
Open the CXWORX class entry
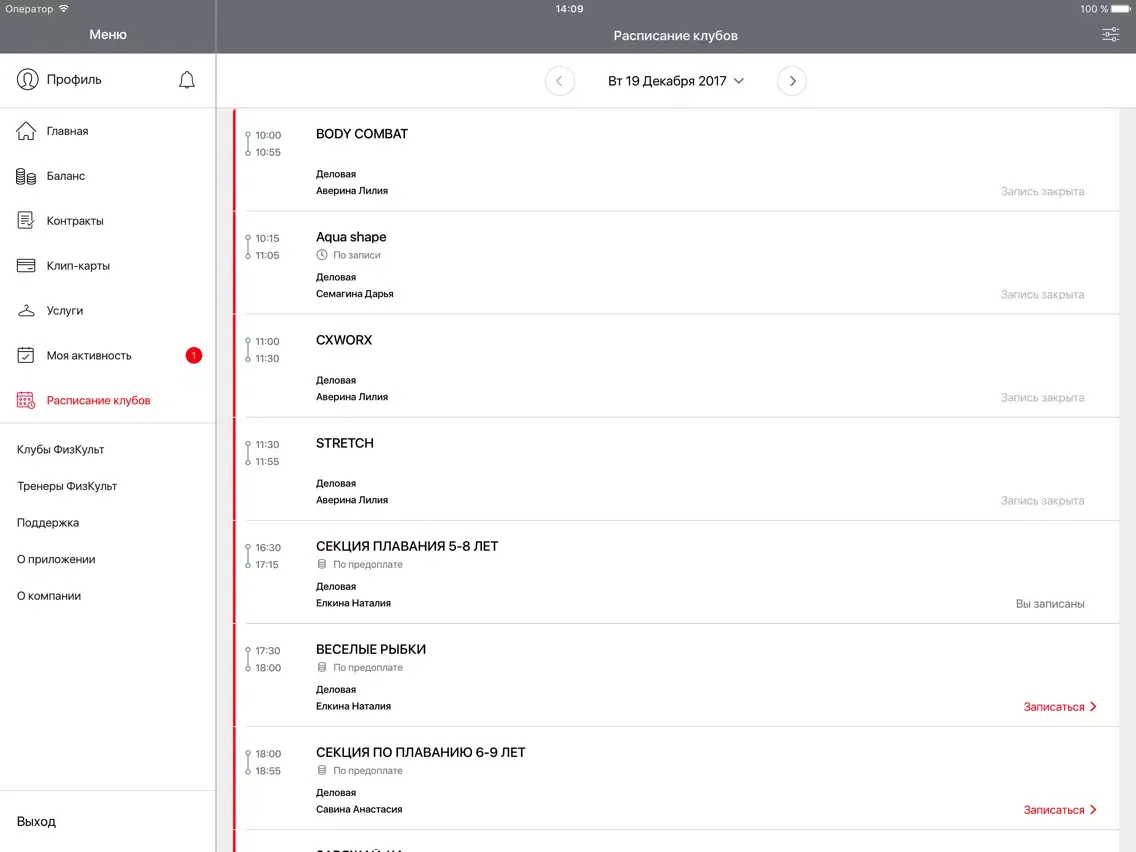[x=677, y=366]
